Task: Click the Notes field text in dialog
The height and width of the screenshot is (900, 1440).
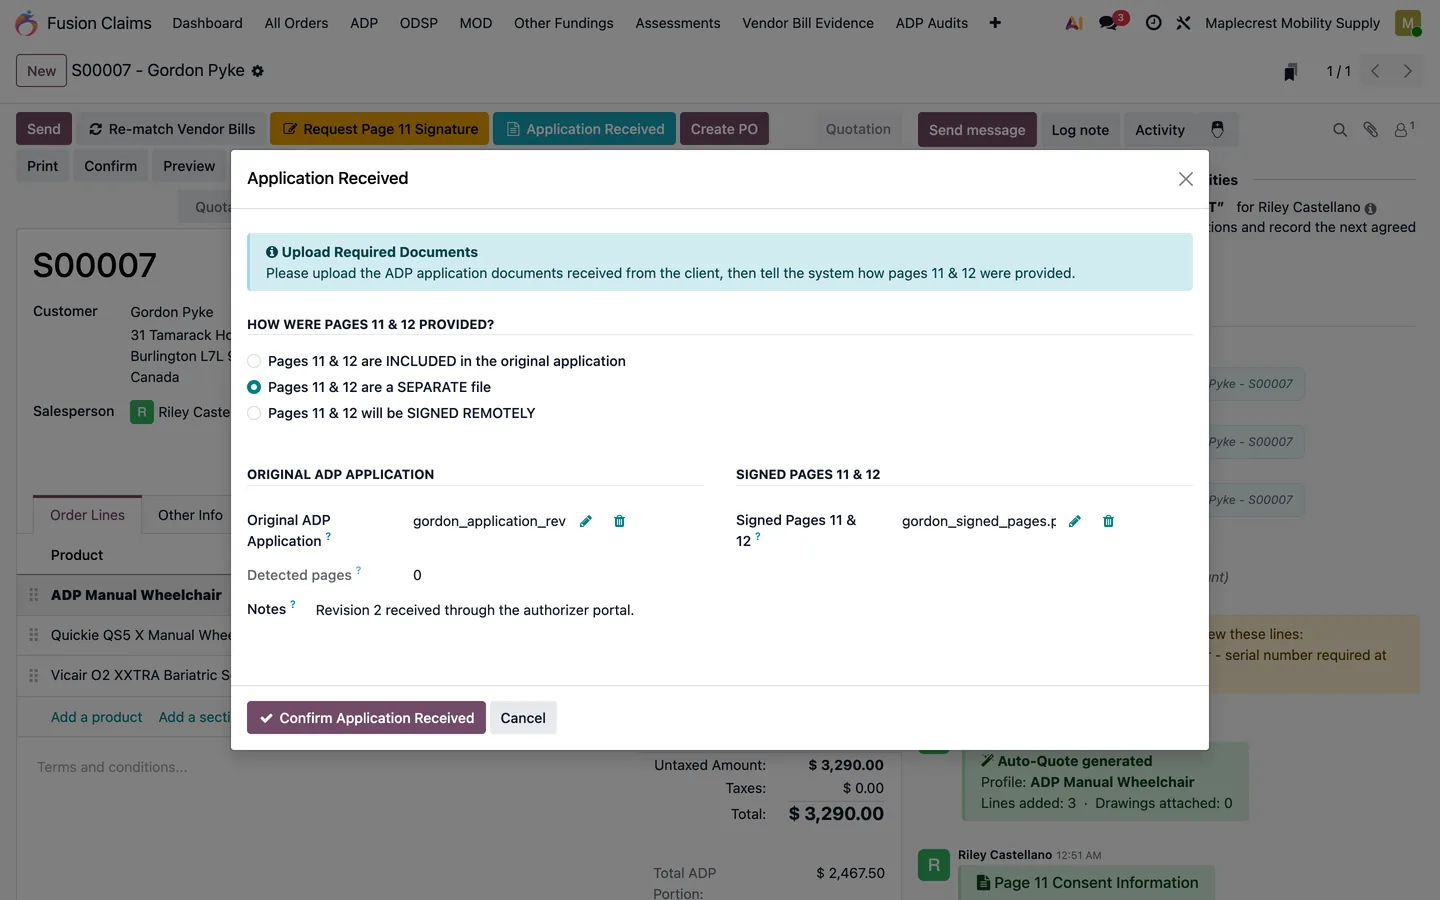Action: coord(475,610)
